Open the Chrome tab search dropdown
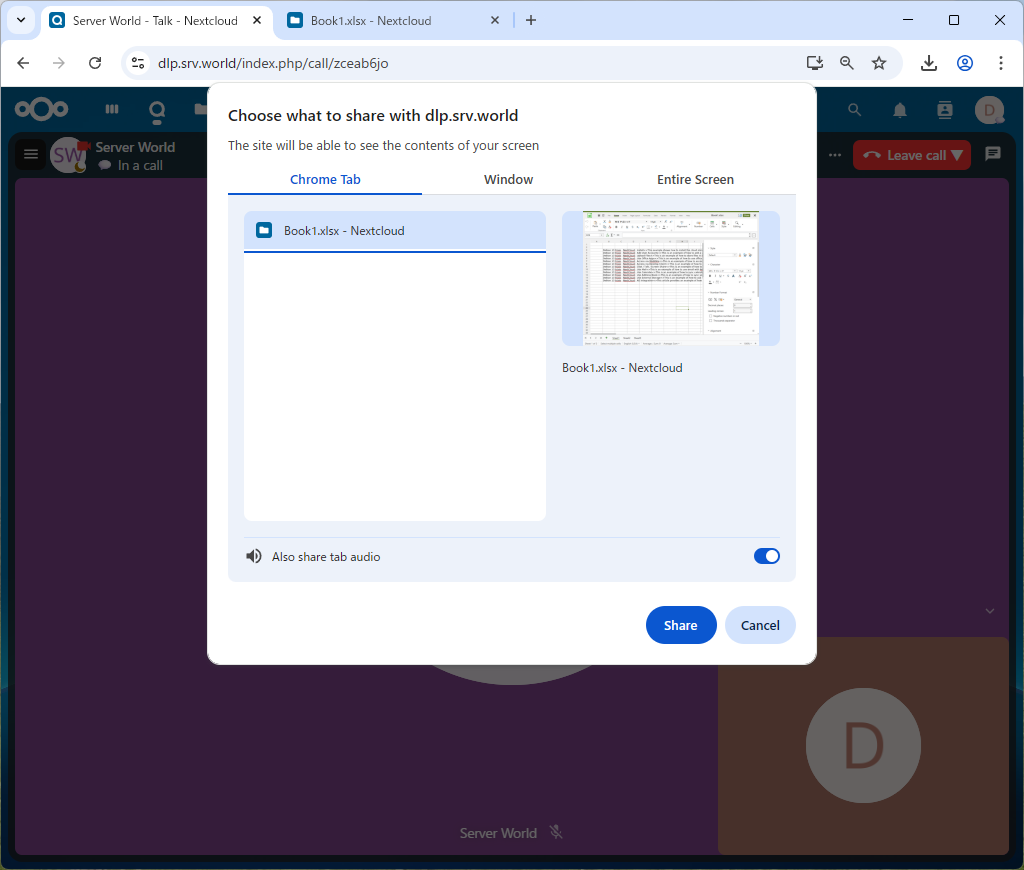Image resolution: width=1024 pixels, height=870 pixels. point(20,20)
